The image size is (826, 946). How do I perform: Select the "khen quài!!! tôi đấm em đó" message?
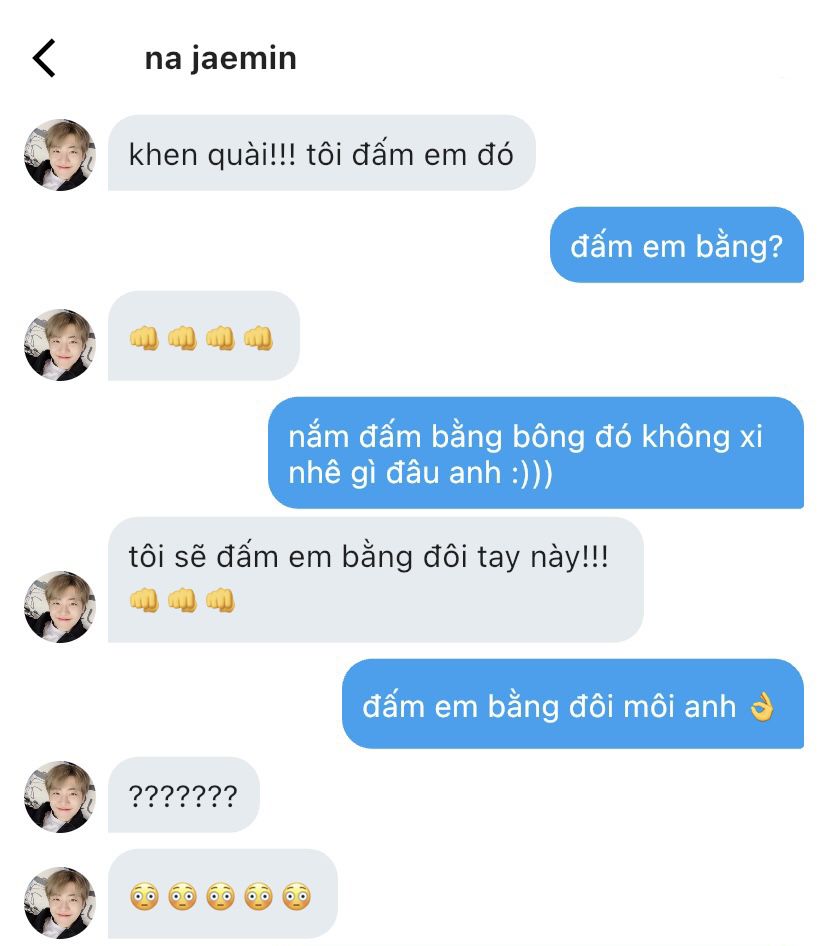pos(321,155)
